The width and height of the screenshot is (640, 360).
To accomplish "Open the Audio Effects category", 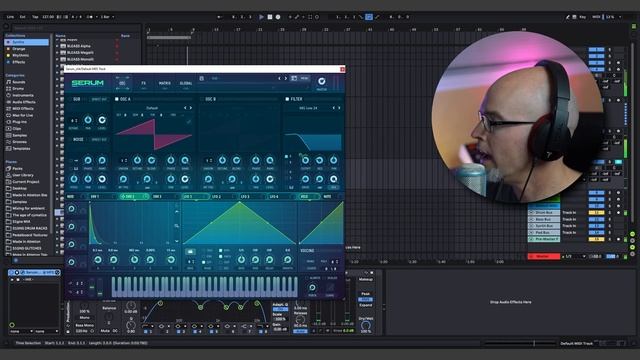I will pyautogui.click(x=24, y=102).
